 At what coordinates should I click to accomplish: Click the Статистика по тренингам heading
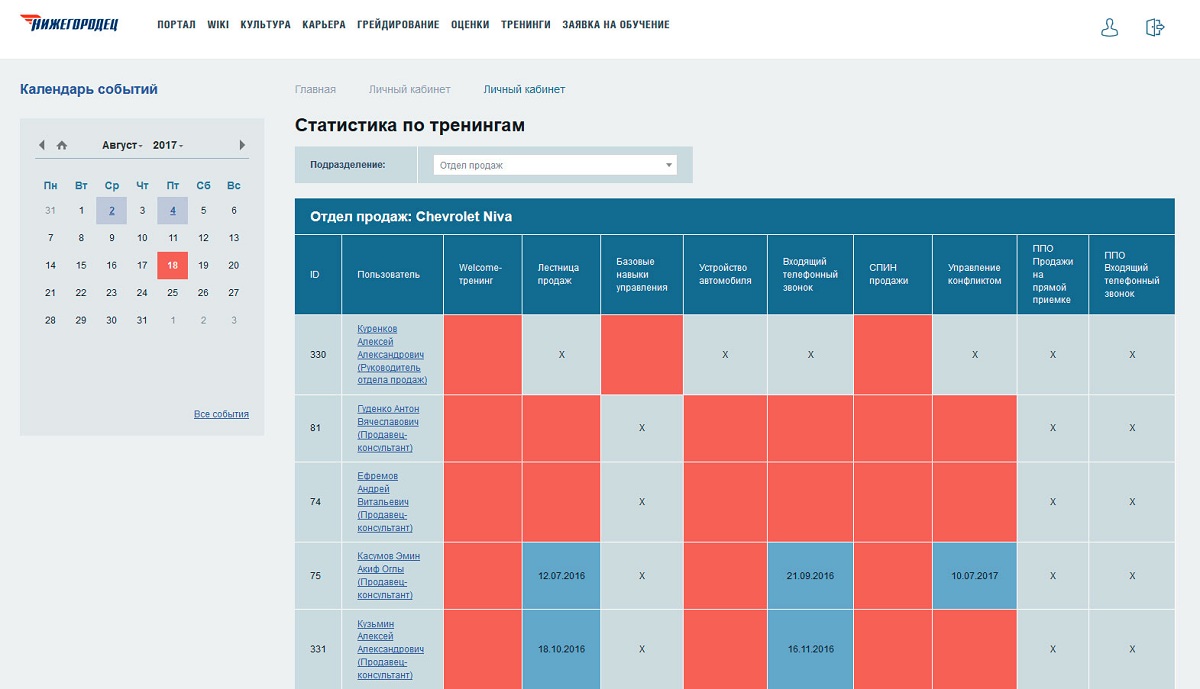pyautogui.click(x=410, y=126)
